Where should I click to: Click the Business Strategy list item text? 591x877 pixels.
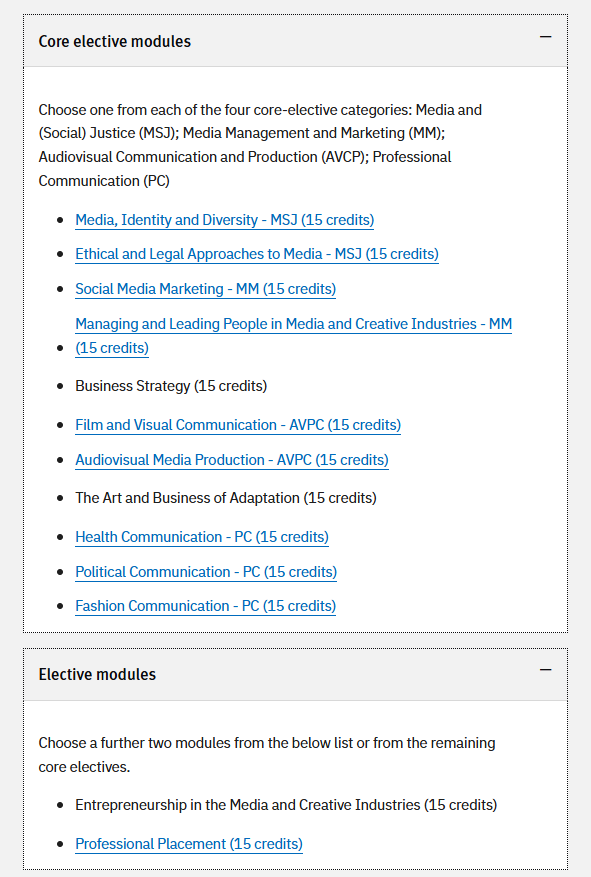coord(171,386)
